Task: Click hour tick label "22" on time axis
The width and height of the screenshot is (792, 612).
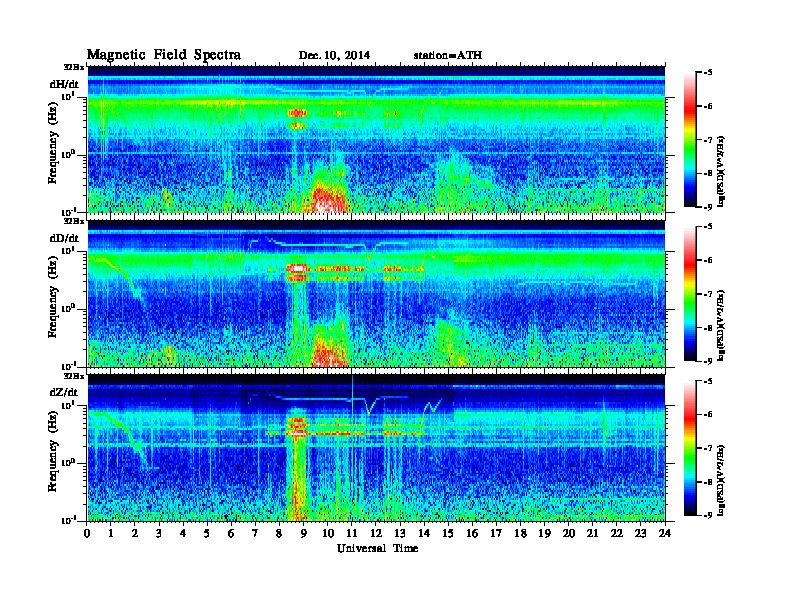Action: 617,533
